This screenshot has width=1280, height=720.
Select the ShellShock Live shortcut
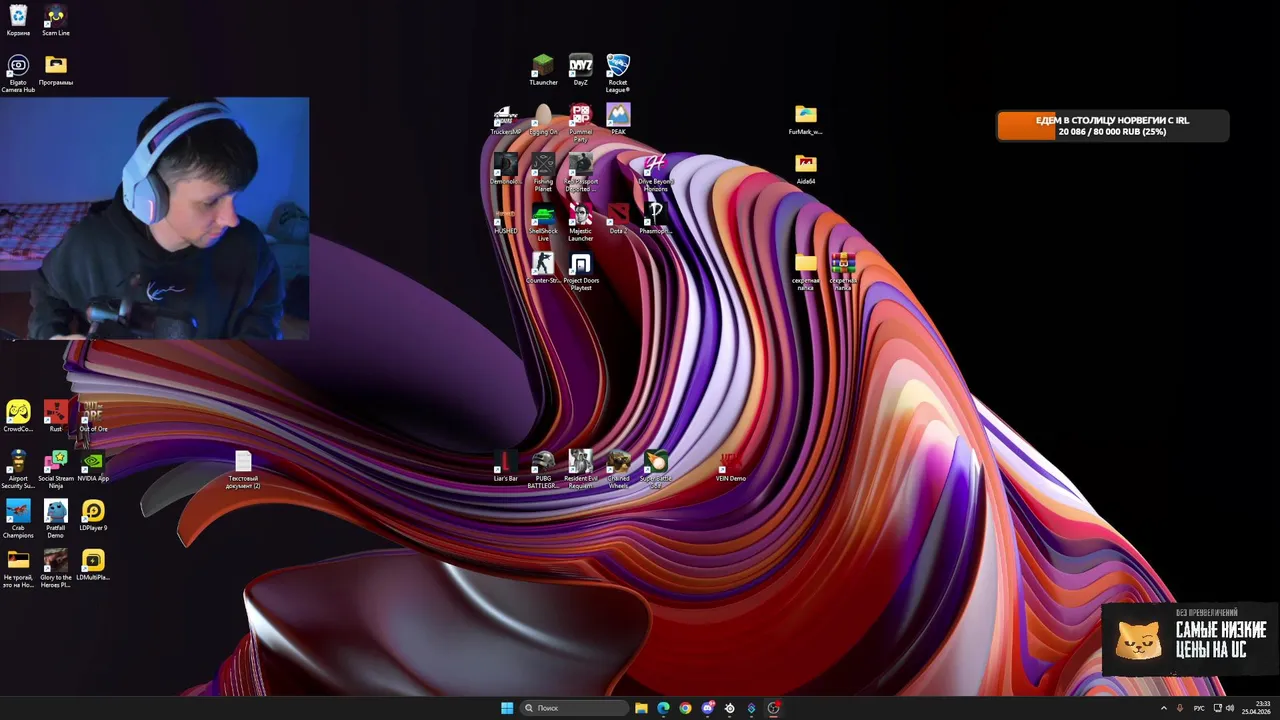tap(543, 222)
